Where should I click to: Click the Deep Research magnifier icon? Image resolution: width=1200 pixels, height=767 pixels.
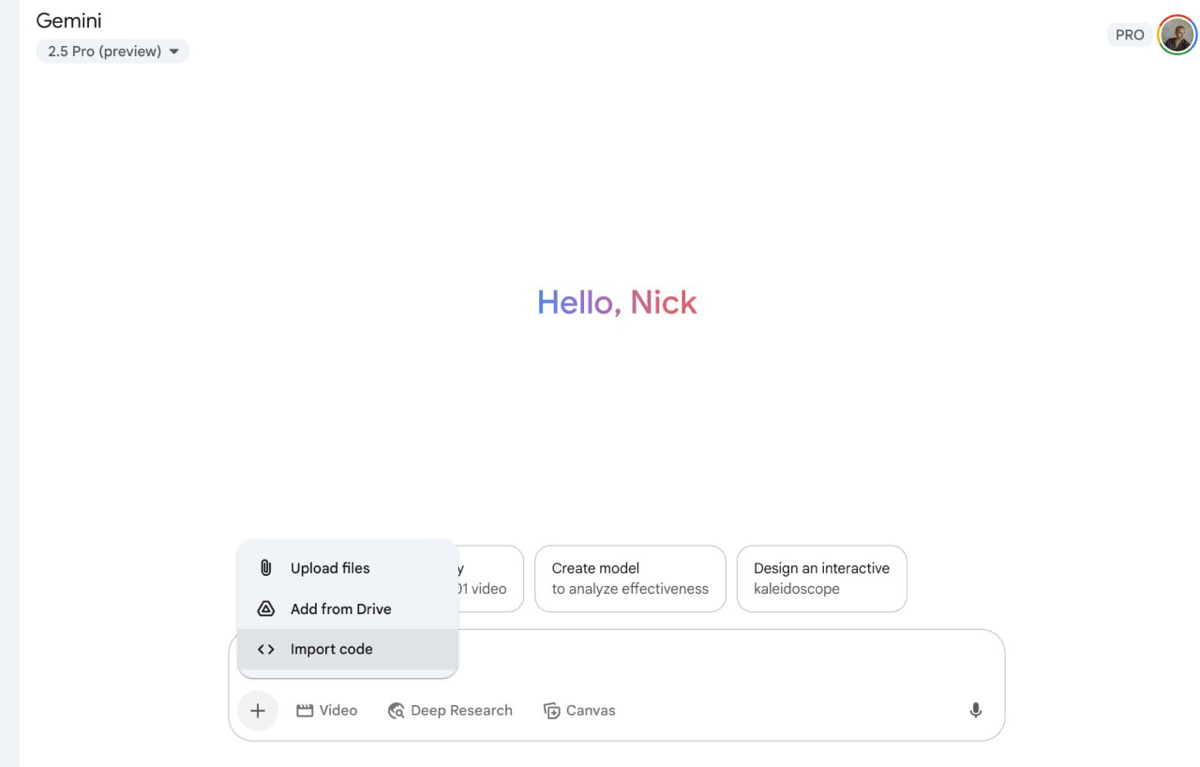click(x=396, y=711)
